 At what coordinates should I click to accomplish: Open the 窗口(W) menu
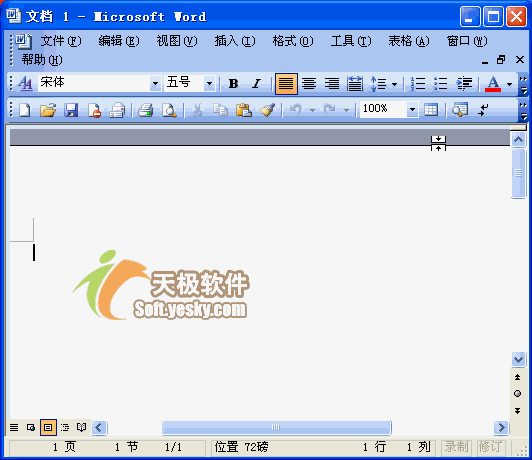pos(467,41)
